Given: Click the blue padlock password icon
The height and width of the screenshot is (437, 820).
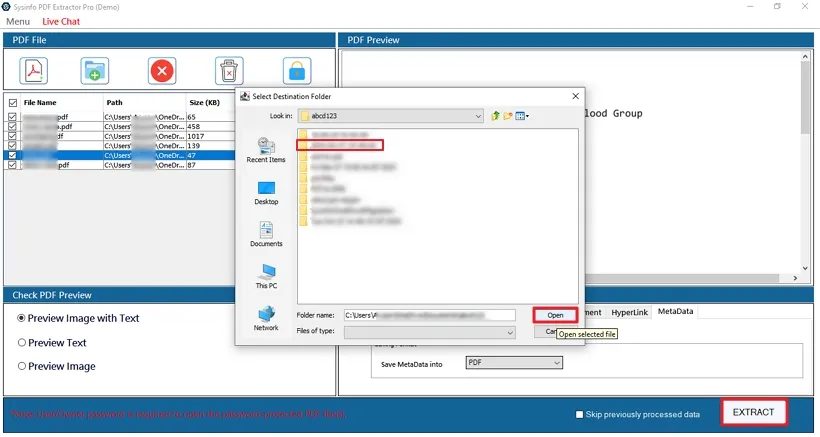Looking at the screenshot, I should [297, 71].
